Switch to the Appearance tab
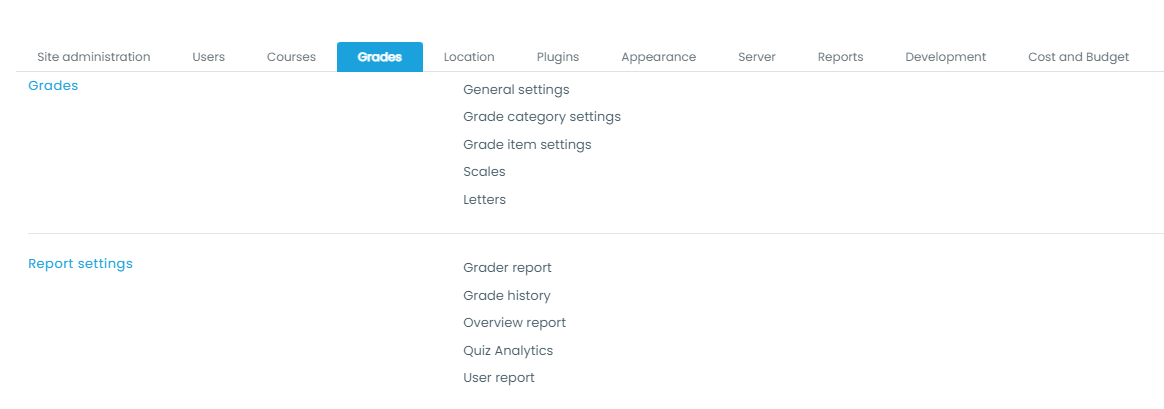1164x409 pixels. tap(658, 57)
